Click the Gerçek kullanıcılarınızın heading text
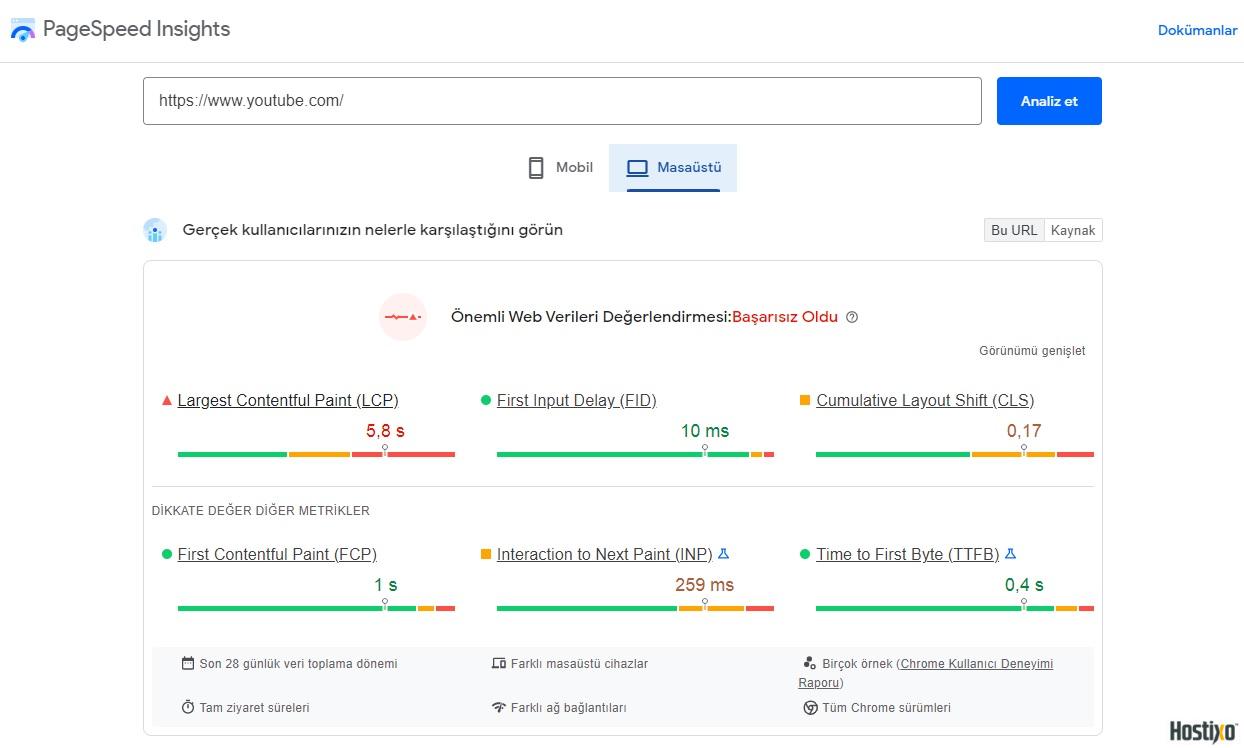The width and height of the screenshot is (1244, 748). click(373, 230)
